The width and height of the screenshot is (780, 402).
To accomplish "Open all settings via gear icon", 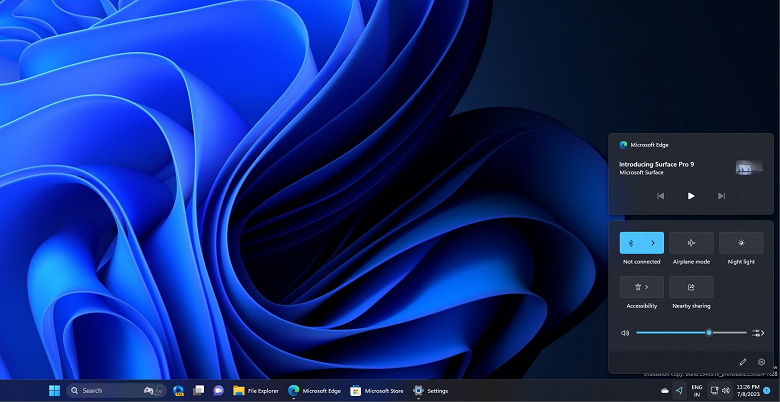I will tap(762, 361).
